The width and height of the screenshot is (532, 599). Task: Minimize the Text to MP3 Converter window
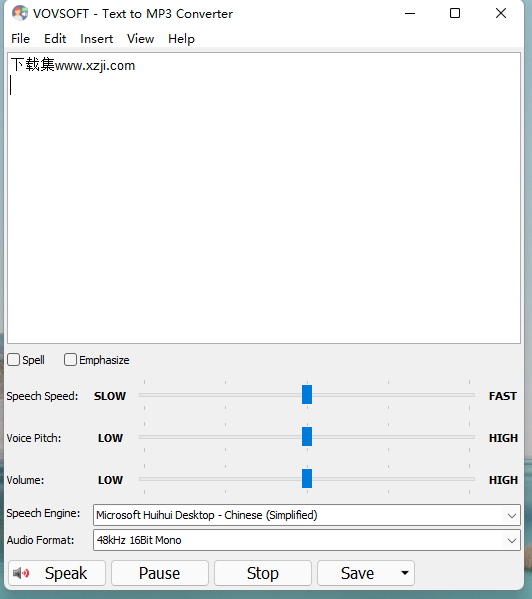tap(410, 13)
